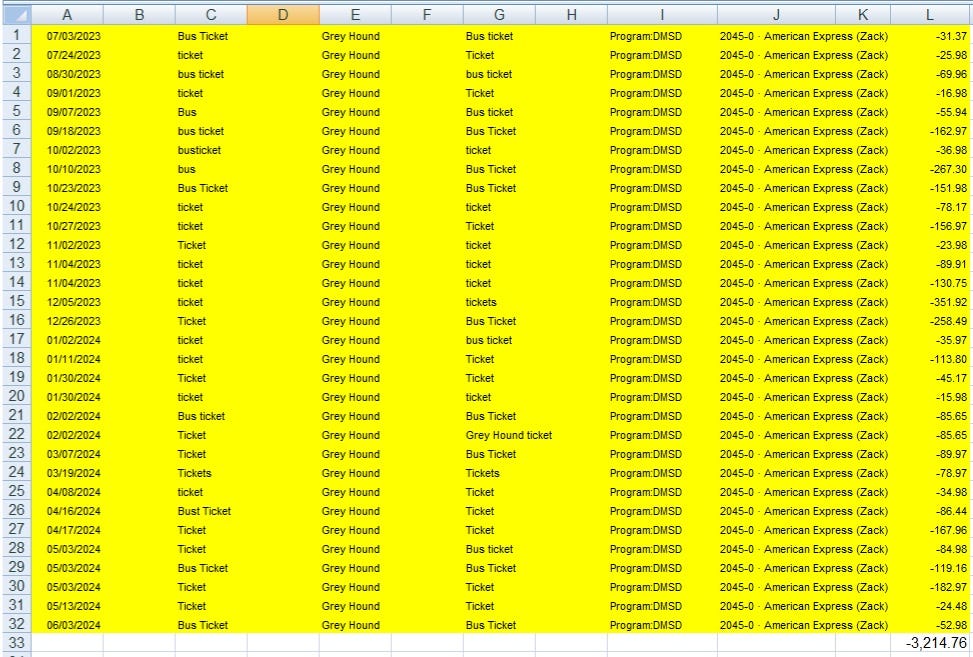Image resolution: width=973 pixels, height=657 pixels.
Task: Click the 'busticket' cell in row 7
Action: point(211,150)
